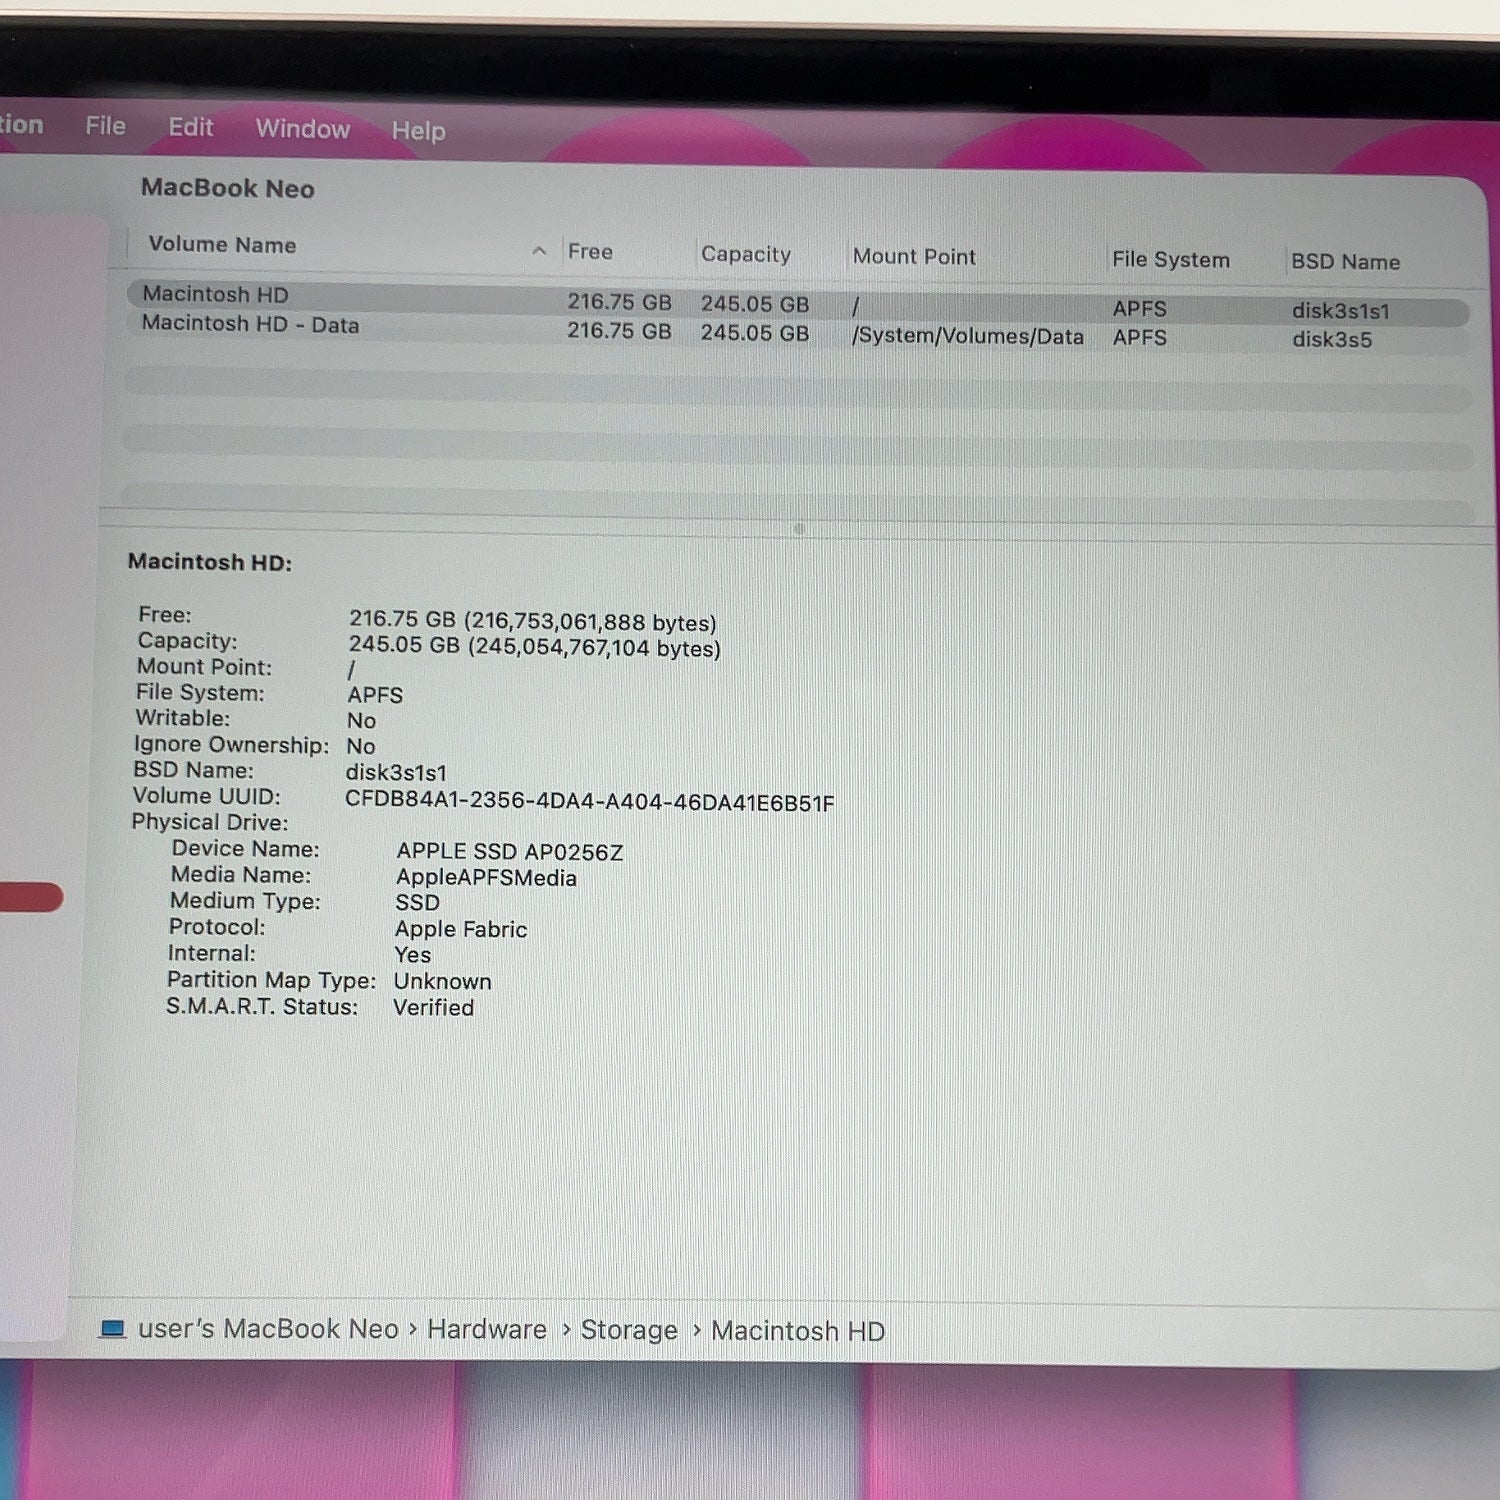Sort by the Volume Name column header
Image resolution: width=1500 pixels, height=1500 pixels.
222,245
